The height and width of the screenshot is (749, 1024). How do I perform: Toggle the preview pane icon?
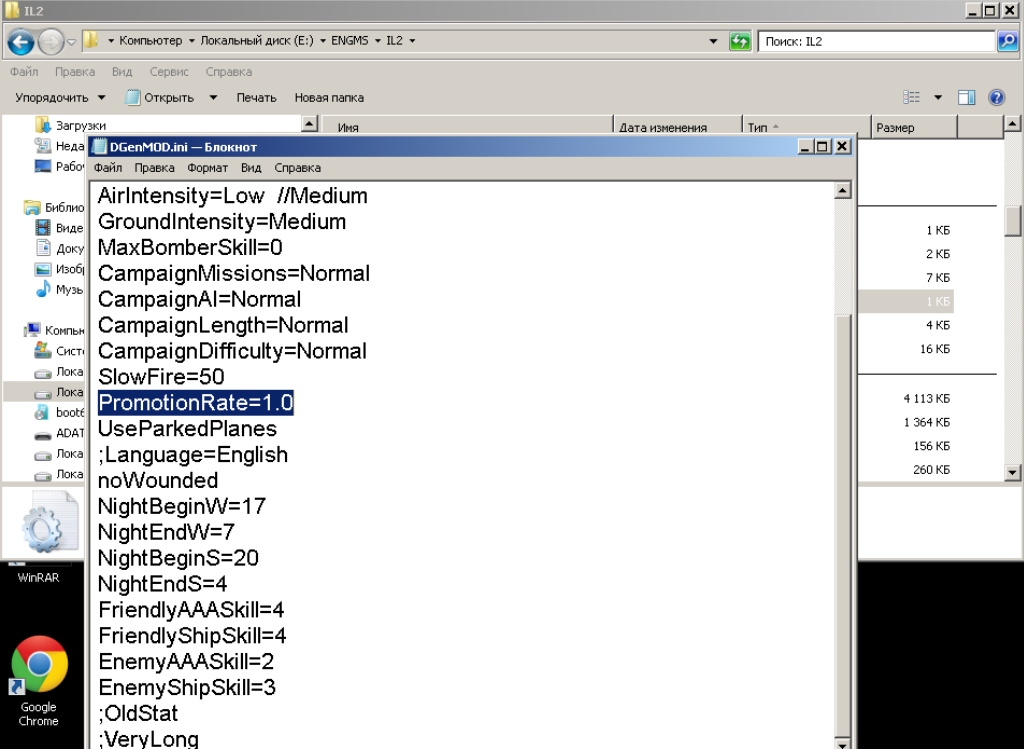pos(967,97)
